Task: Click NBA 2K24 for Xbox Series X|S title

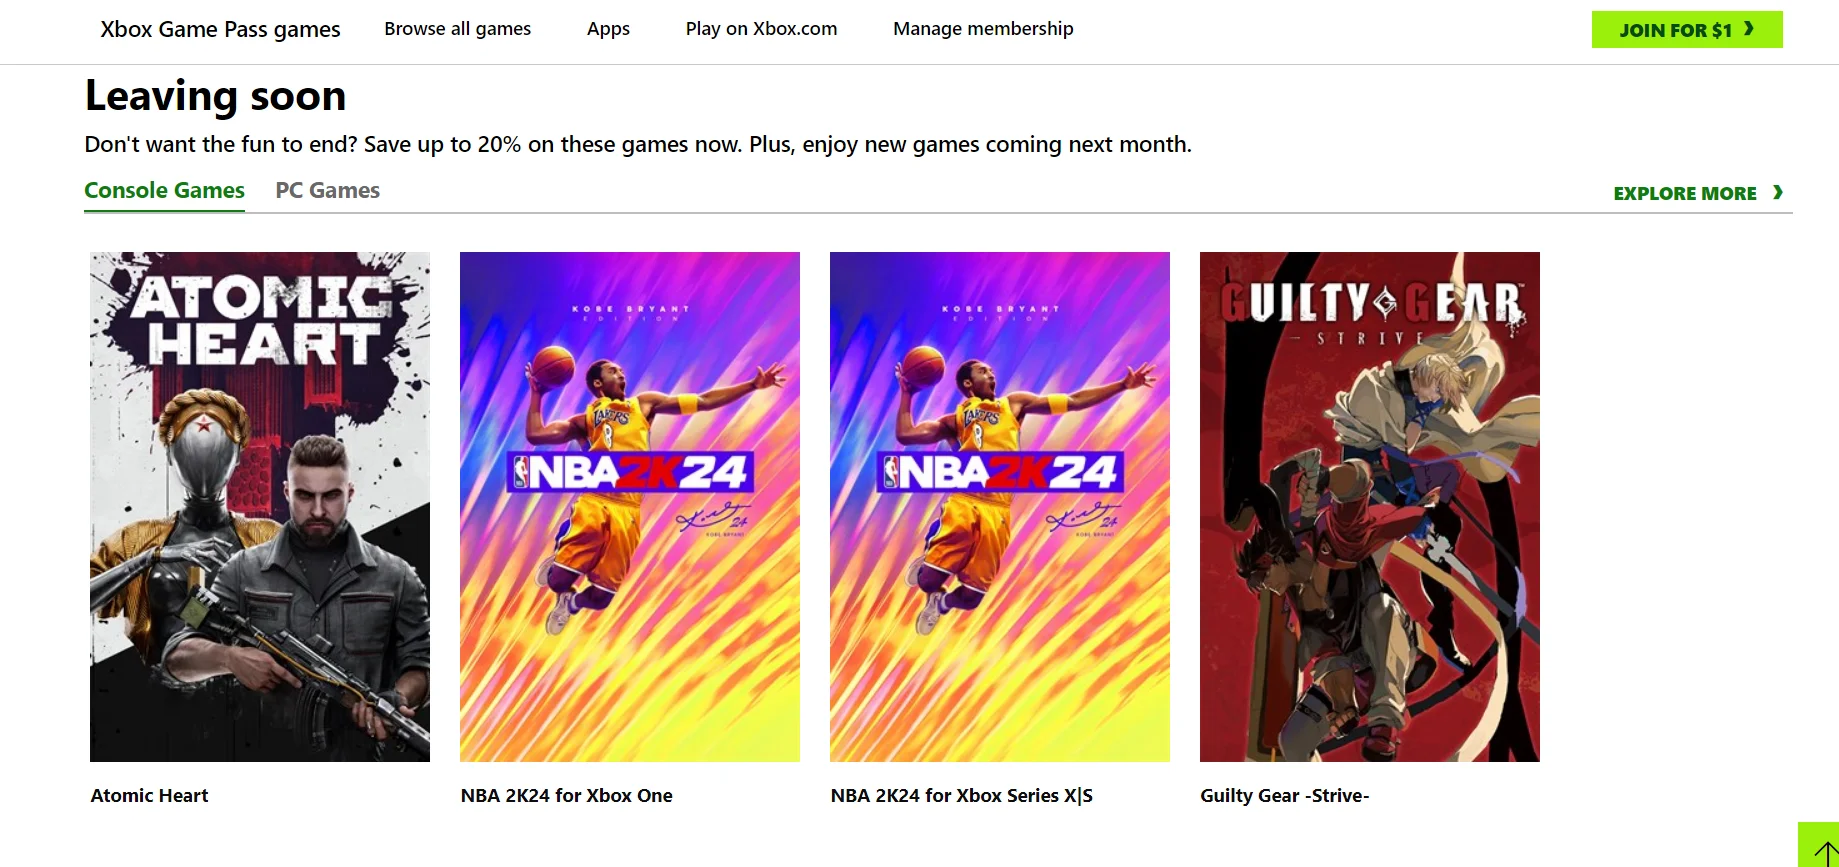Action: point(961,795)
